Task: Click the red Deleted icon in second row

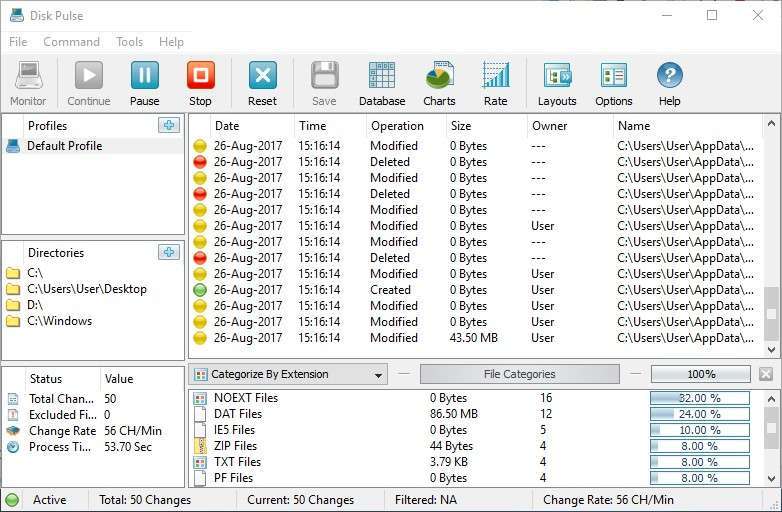Action: pos(199,162)
